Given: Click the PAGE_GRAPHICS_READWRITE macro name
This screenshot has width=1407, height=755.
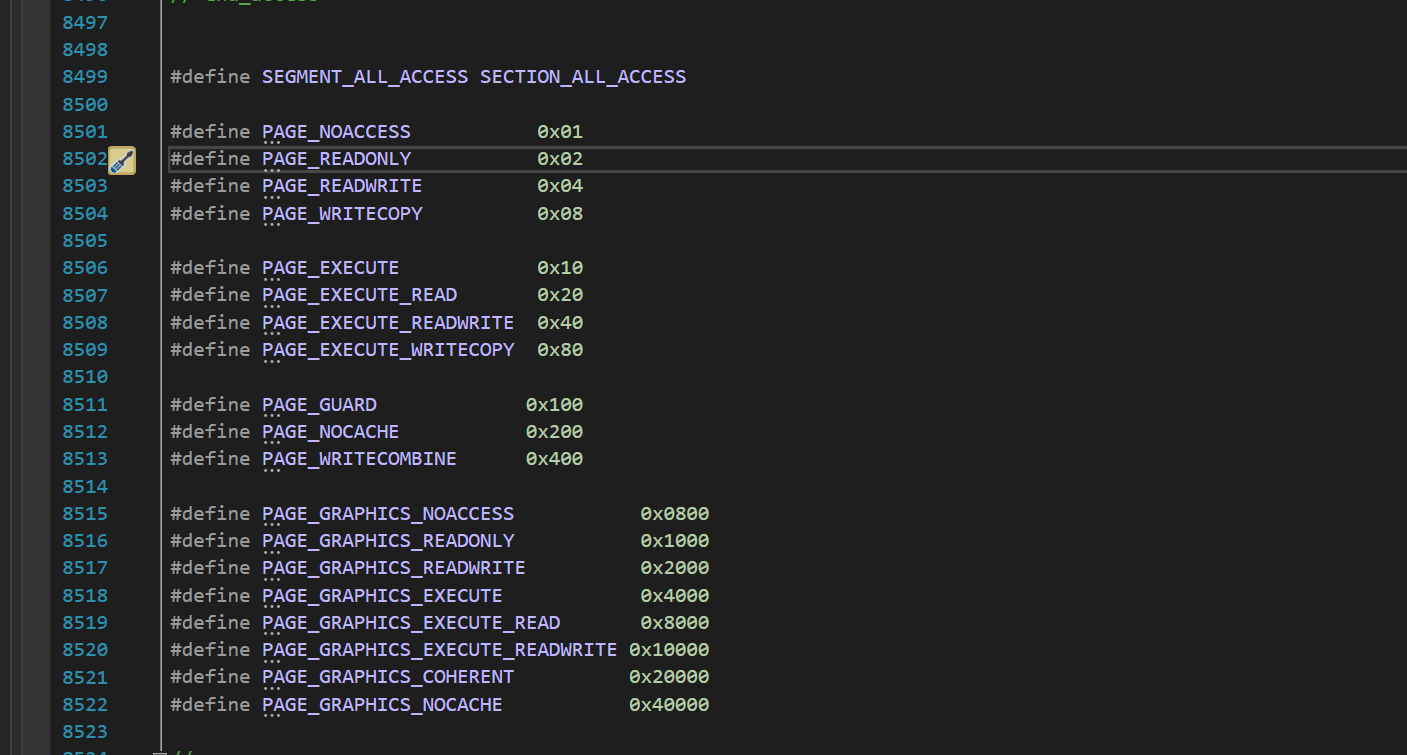Looking at the screenshot, I should (x=393, y=568).
